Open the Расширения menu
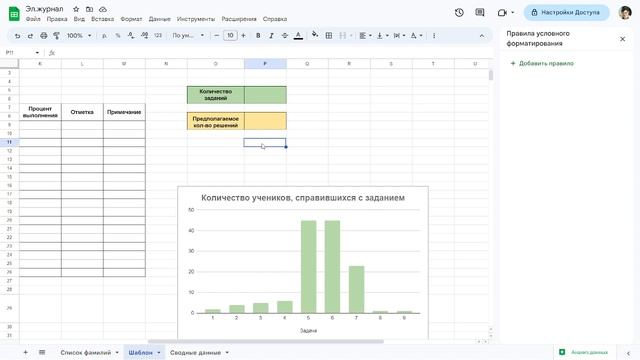Image resolution: width=640 pixels, height=360 pixels. point(239,19)
